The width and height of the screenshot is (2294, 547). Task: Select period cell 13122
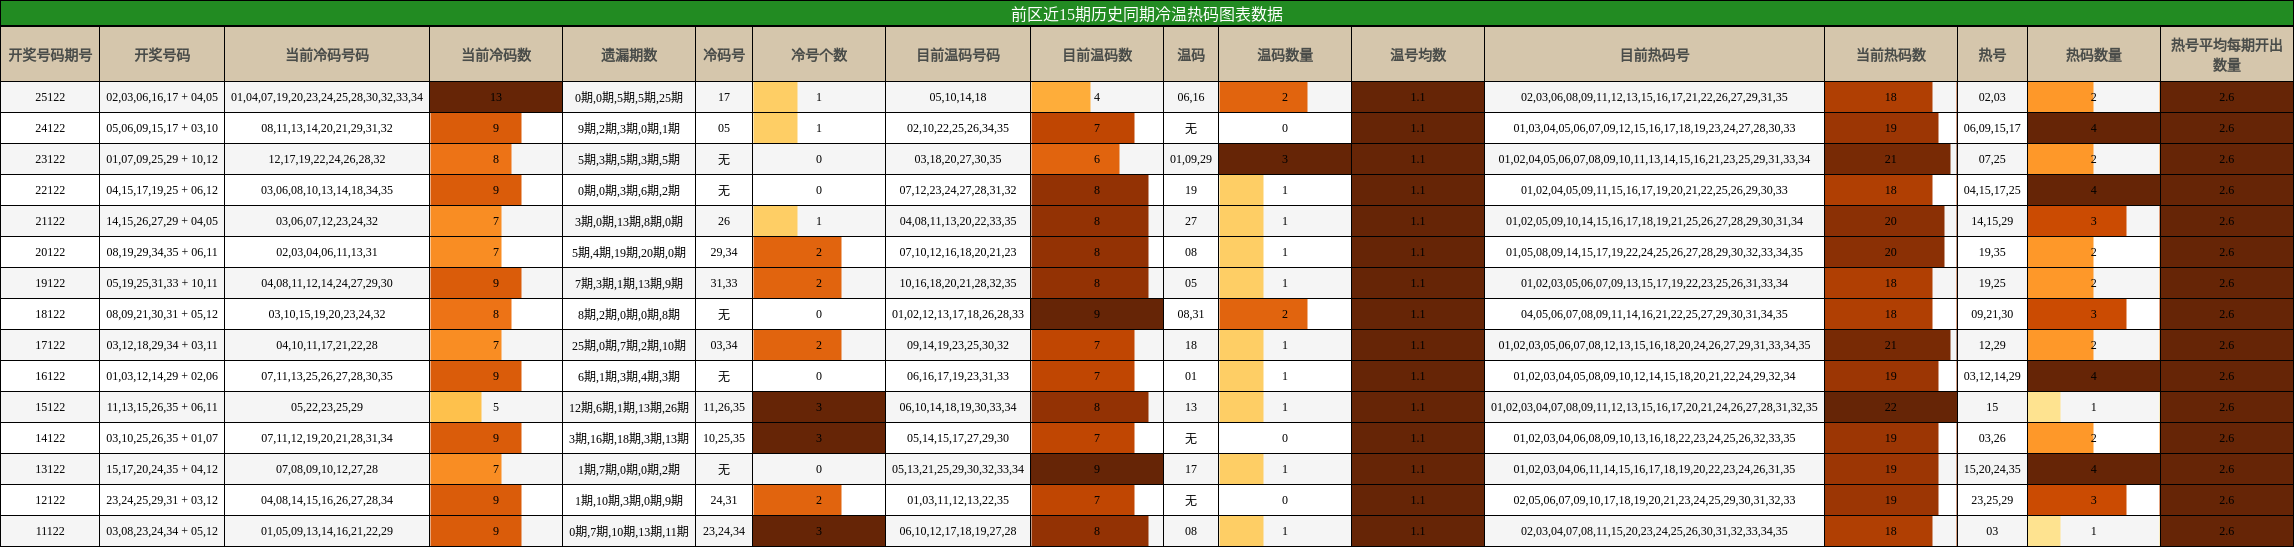[x=50, y=469]
